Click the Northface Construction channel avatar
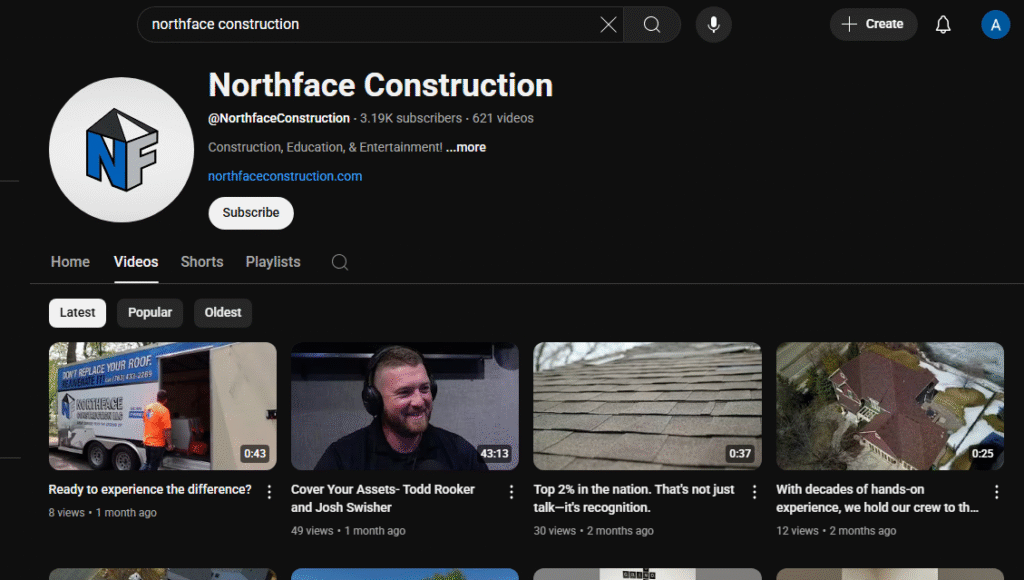 click(x=120, y=149)
